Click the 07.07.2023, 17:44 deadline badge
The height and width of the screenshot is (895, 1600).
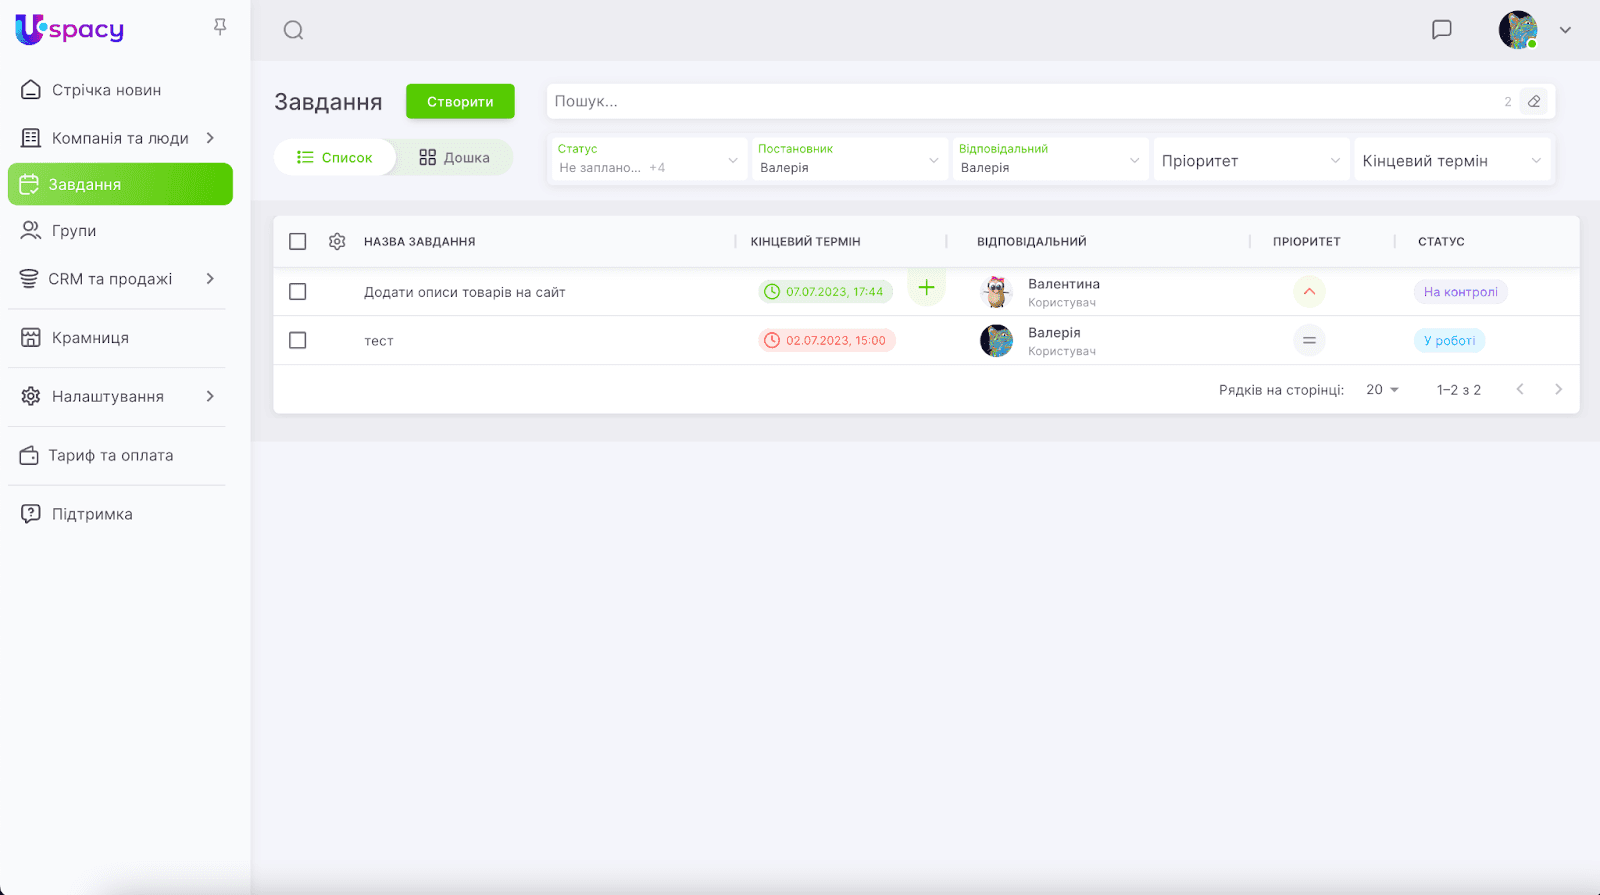(x=825, y=292)
